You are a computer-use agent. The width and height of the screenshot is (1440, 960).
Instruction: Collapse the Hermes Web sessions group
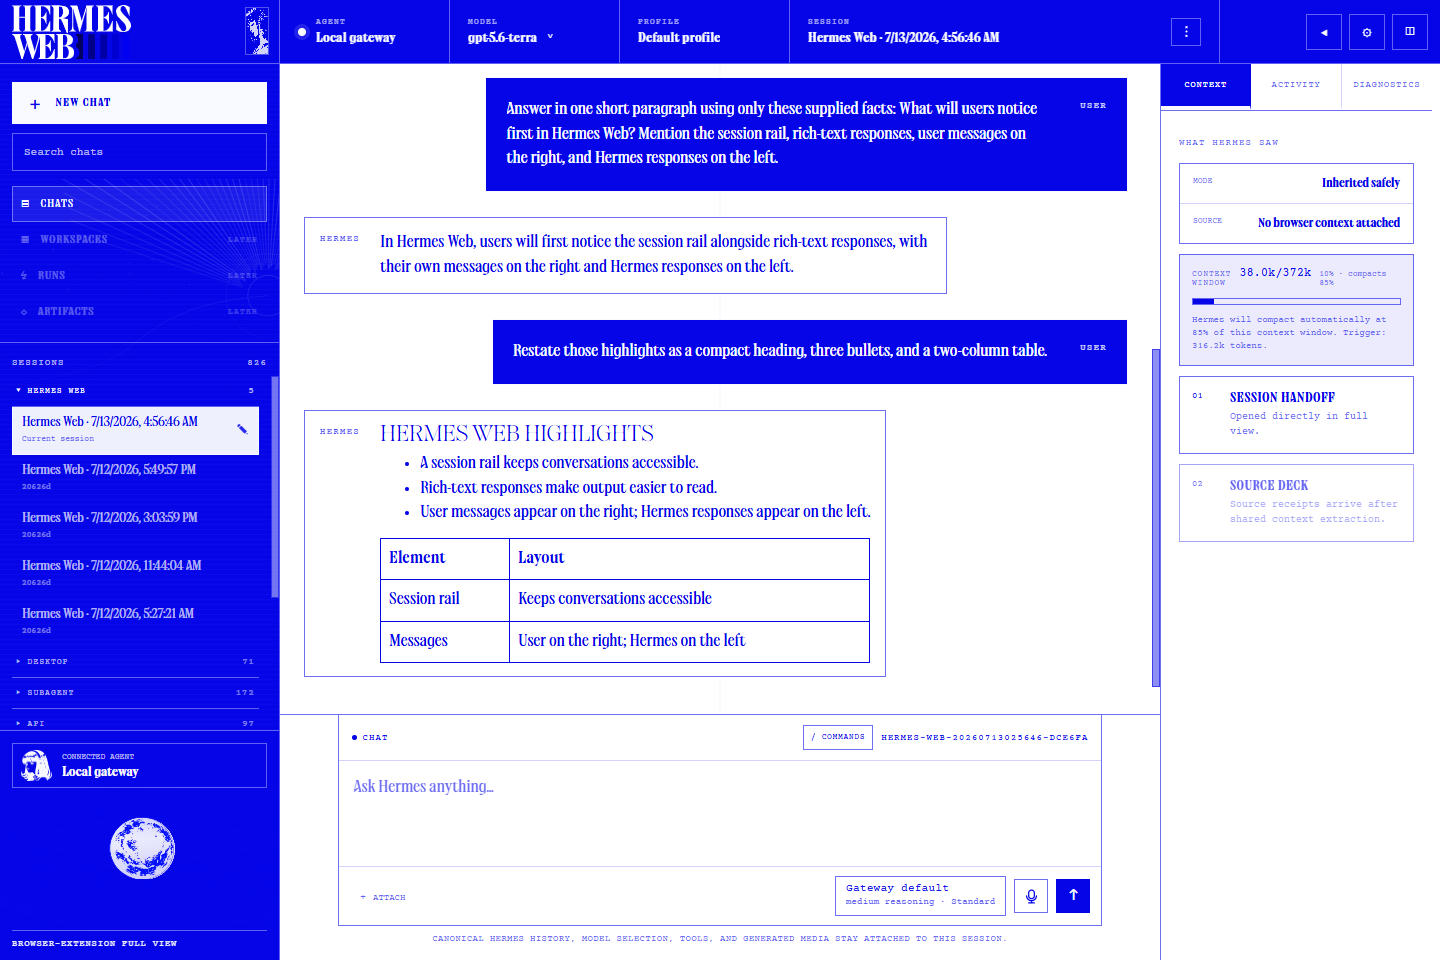click(x=135, y=390)
